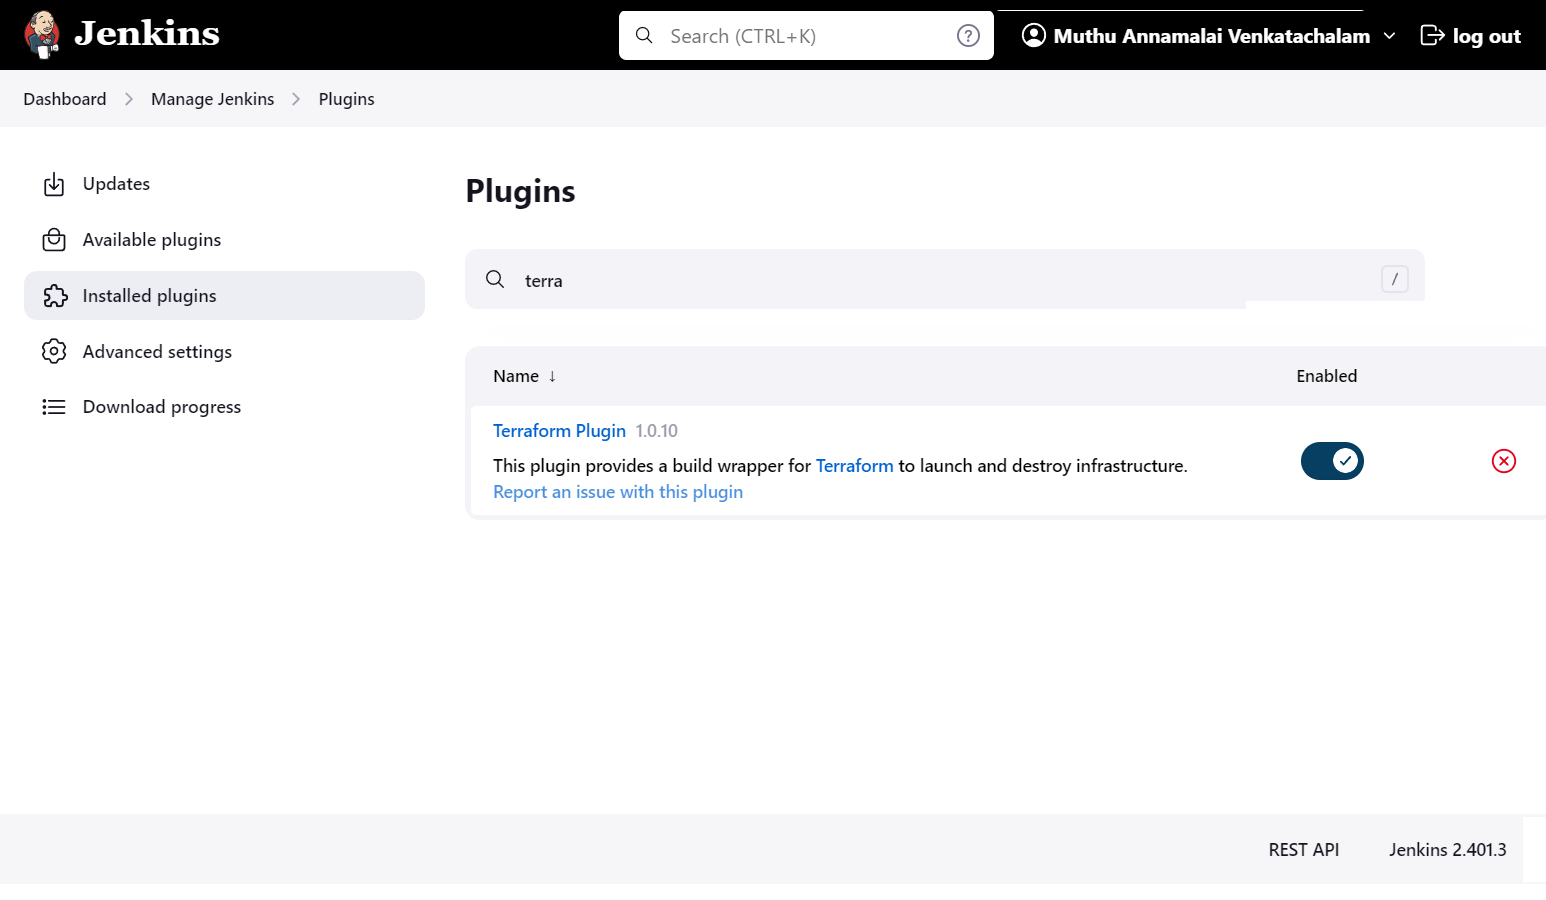Click the Plugins page heading
This screenshot has height=900, width=1546.
pos(521,191)
